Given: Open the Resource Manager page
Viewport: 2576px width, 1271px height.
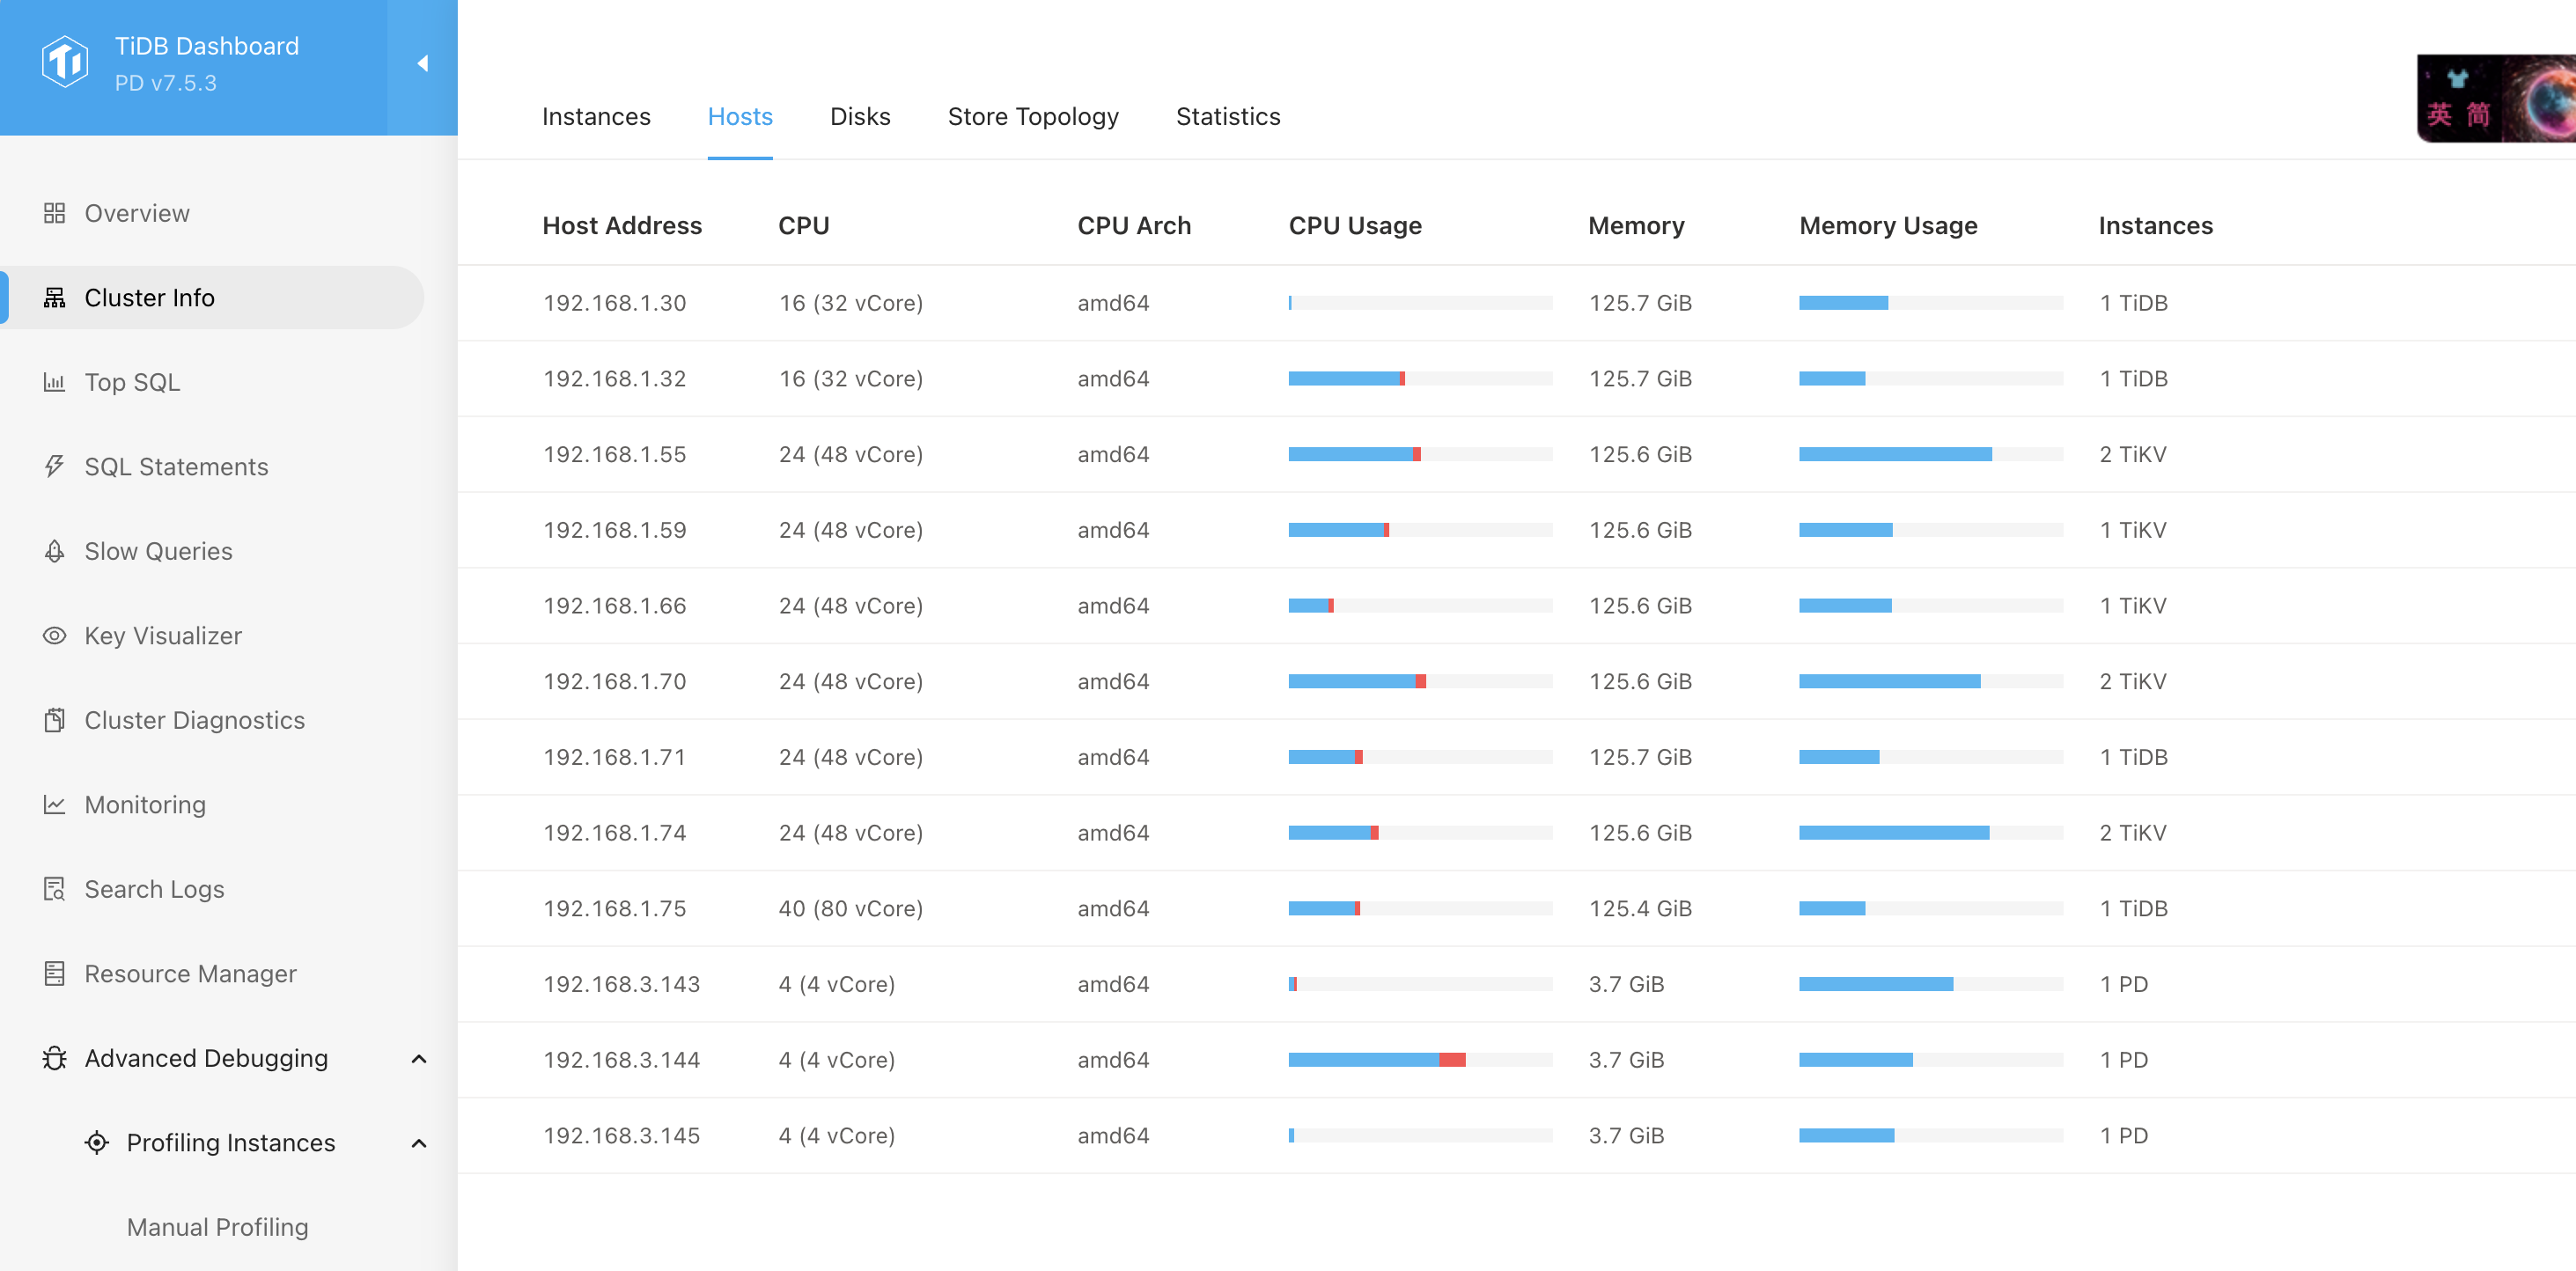Looking at the screenshot, I should point(190,974).
